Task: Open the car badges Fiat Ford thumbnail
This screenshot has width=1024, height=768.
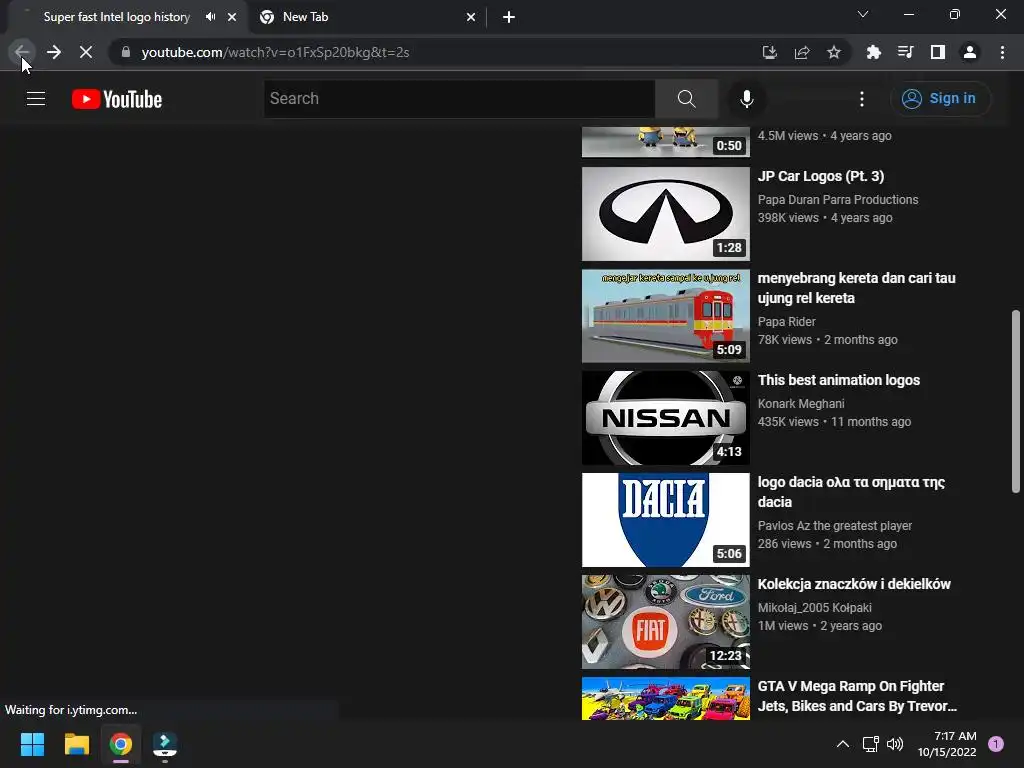Action: [665, 622]
